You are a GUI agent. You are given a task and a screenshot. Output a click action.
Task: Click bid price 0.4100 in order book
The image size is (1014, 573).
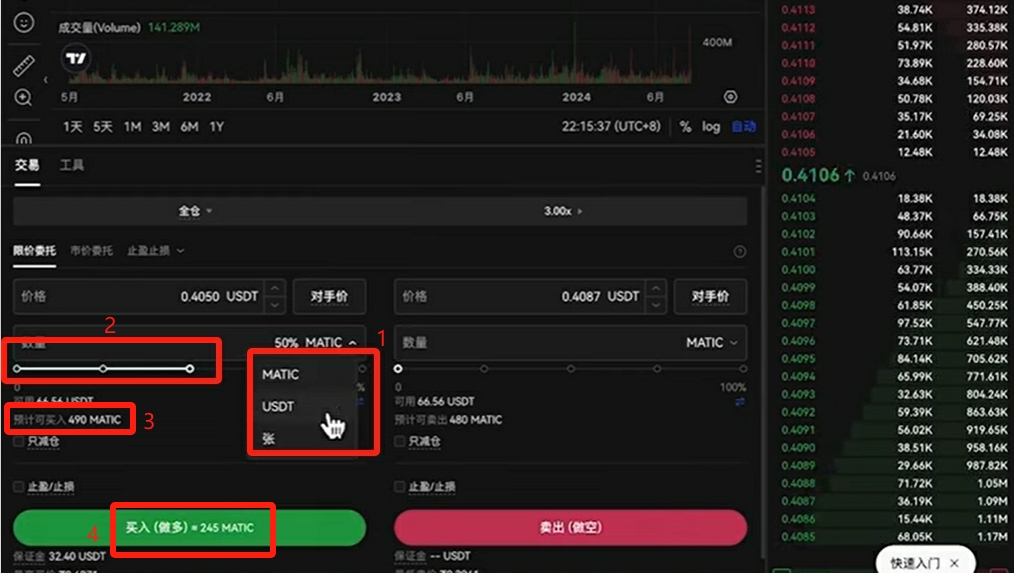(x=798, y=270)
